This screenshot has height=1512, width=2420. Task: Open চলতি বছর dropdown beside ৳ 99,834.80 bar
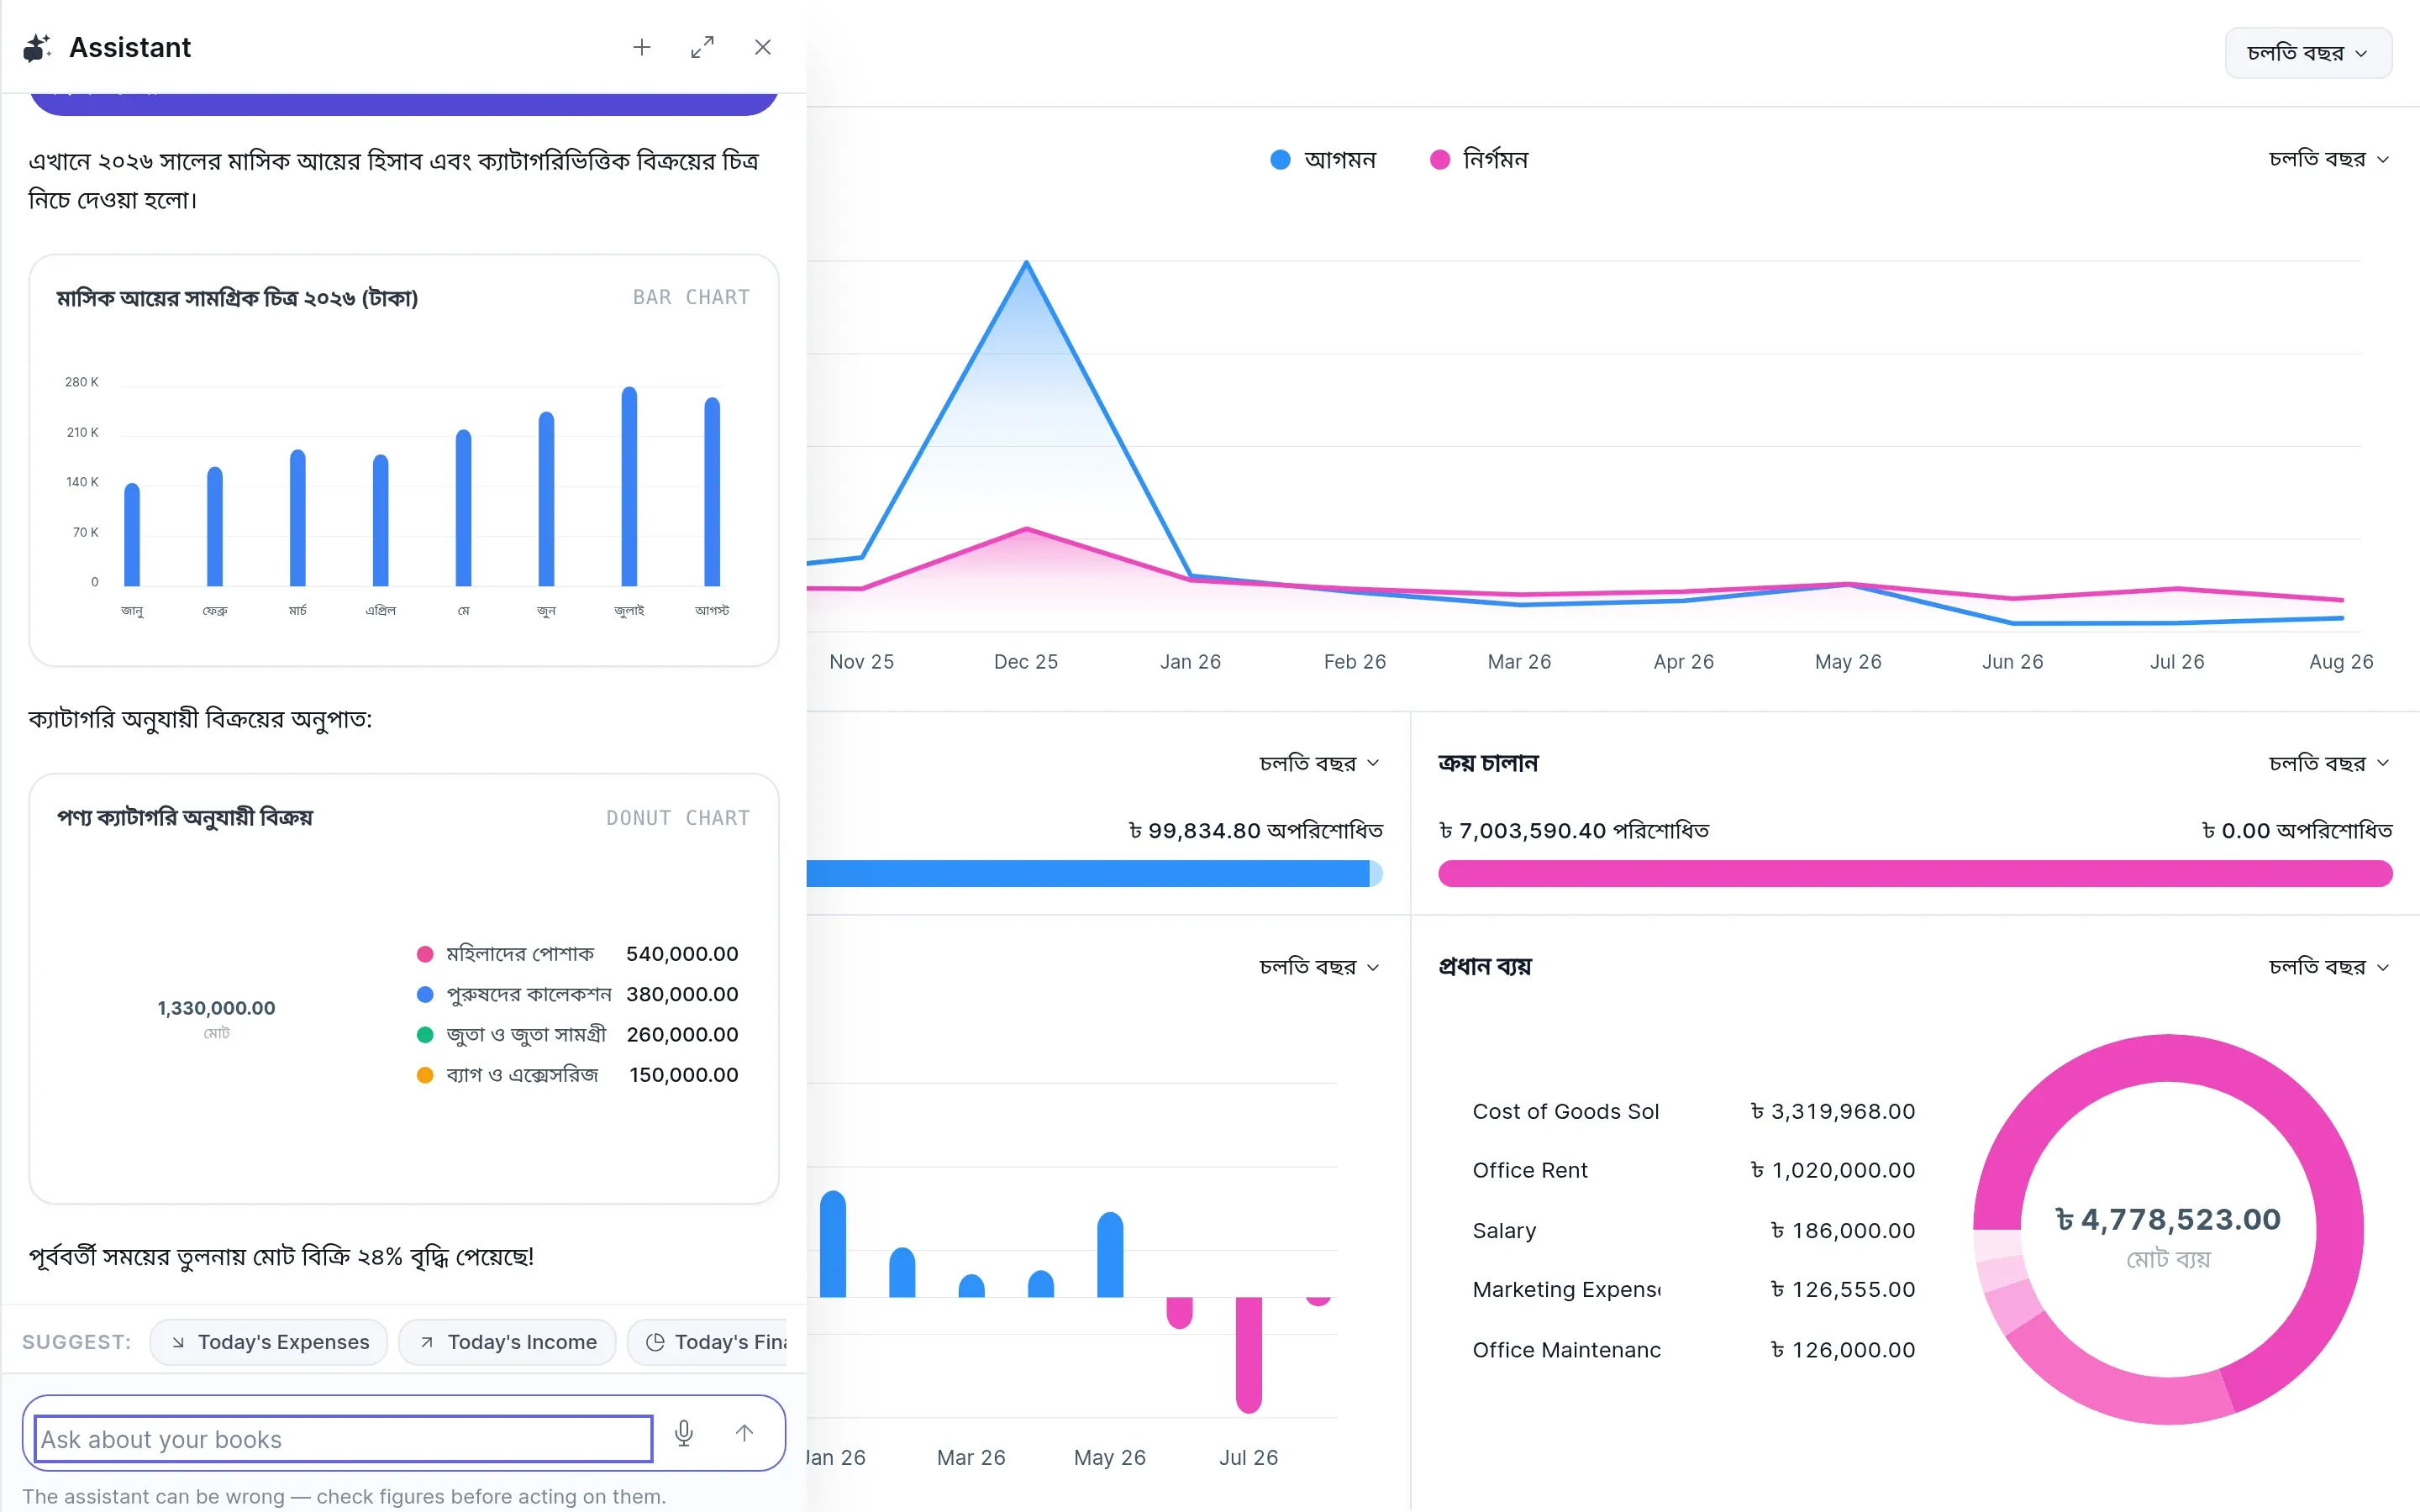click(x=1319, y=763)
